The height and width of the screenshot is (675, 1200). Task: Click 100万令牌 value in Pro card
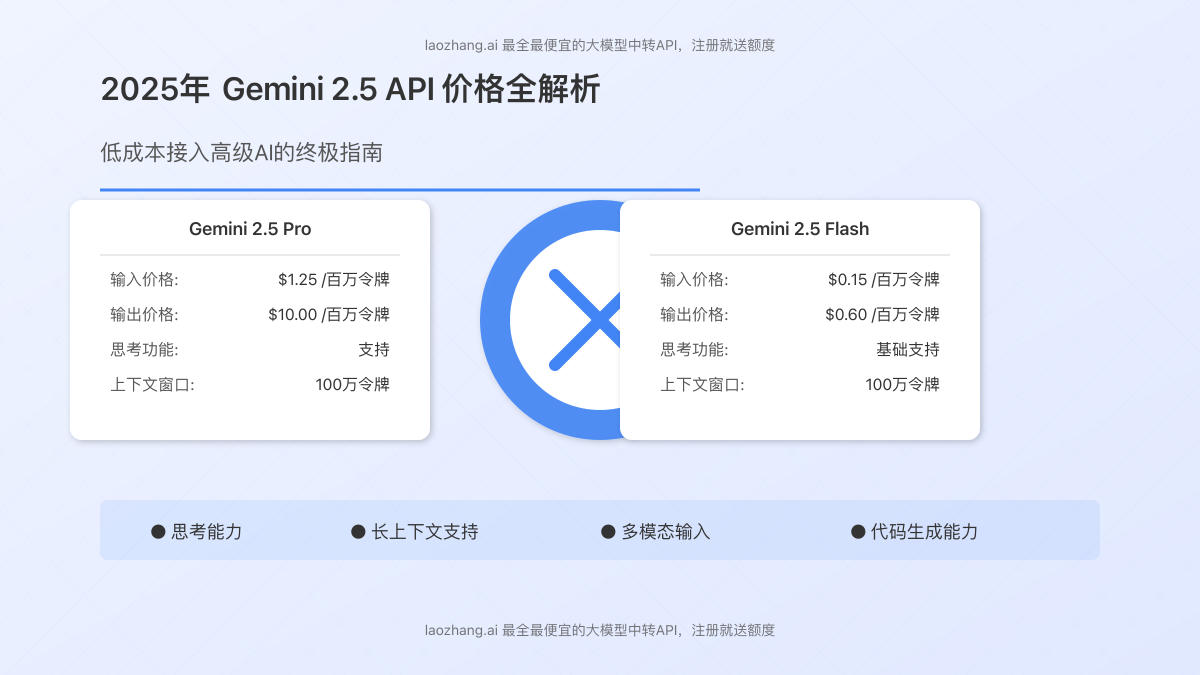pos(353,385)
